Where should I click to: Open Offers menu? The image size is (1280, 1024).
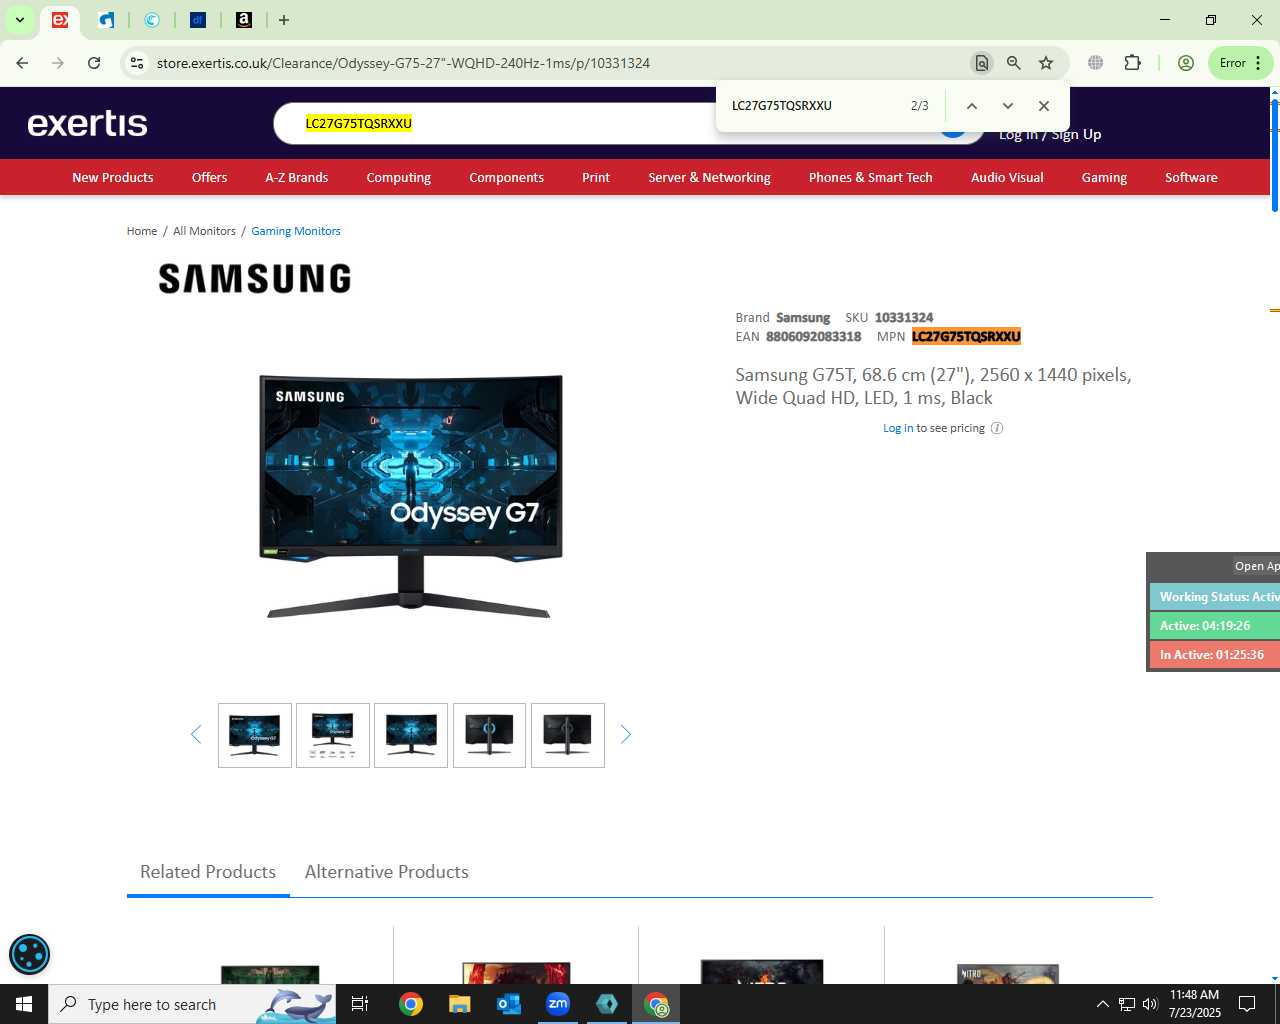point(209,177)
